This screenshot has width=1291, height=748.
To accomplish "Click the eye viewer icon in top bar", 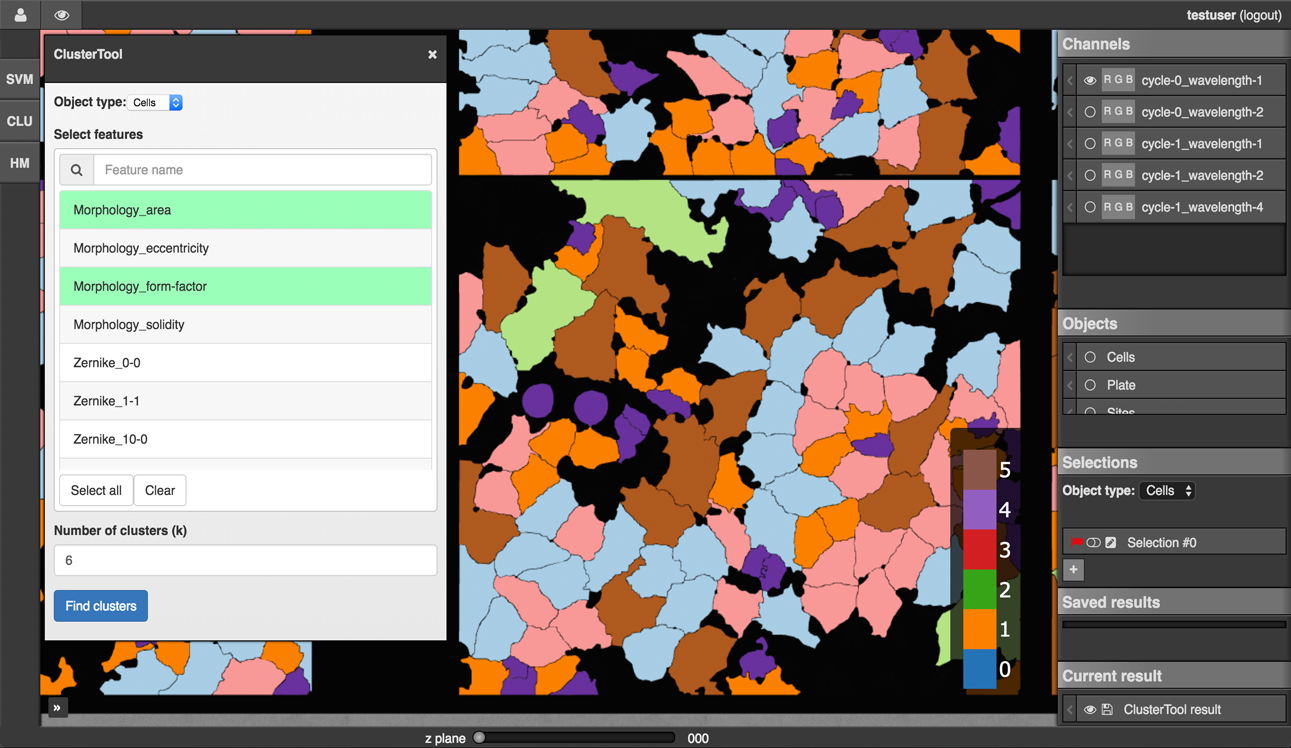I will coord(62,15).
